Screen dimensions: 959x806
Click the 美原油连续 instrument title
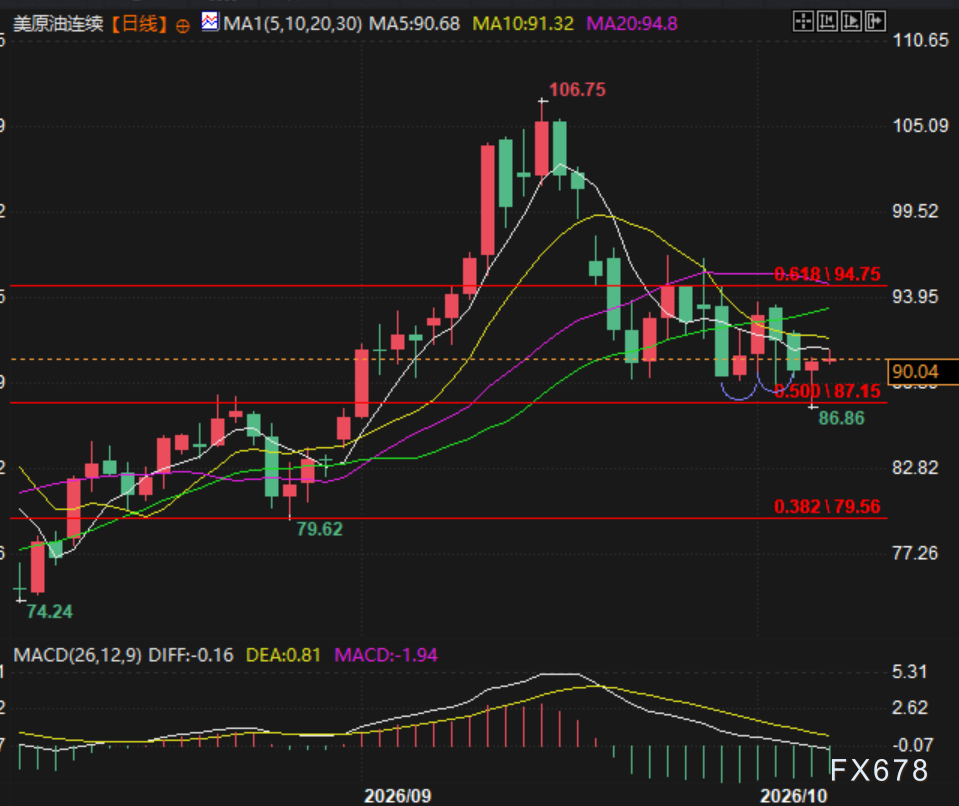58,24
